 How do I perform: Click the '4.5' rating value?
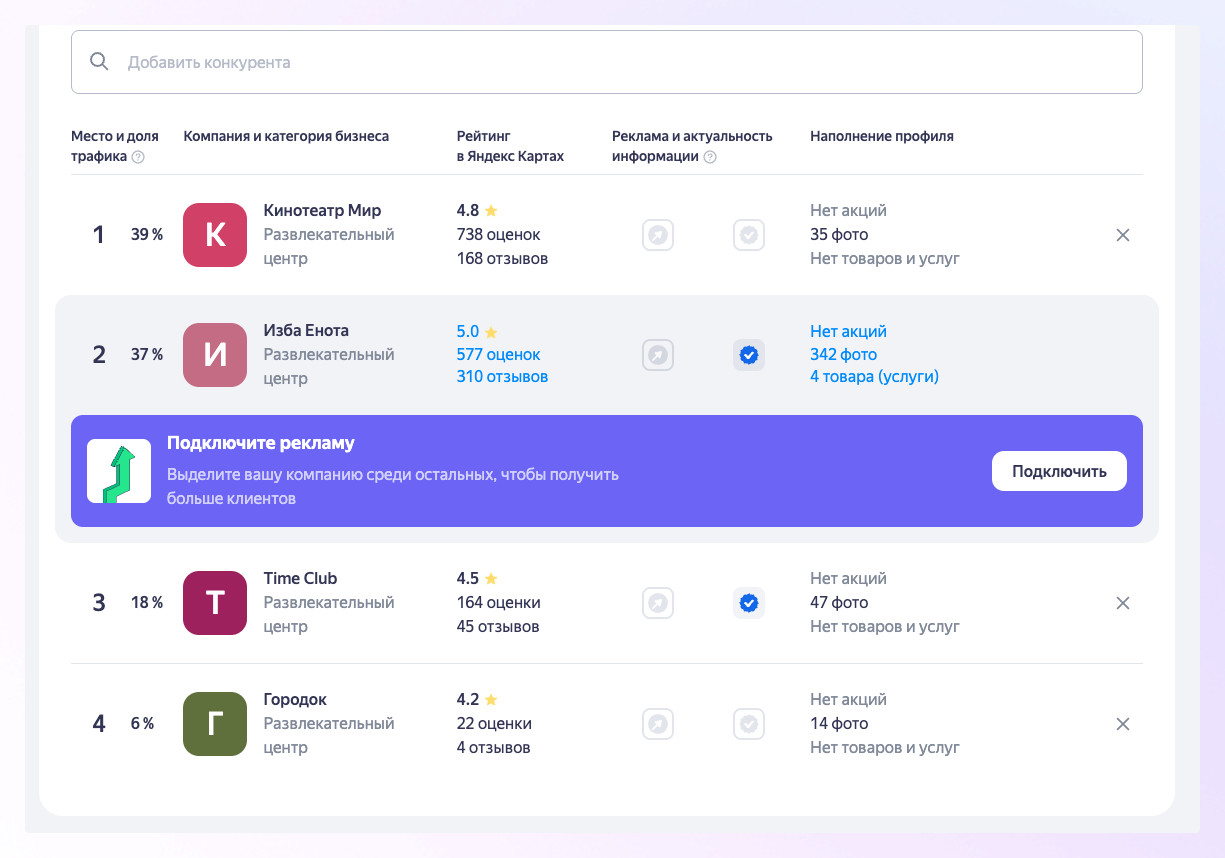coord(468,578)
